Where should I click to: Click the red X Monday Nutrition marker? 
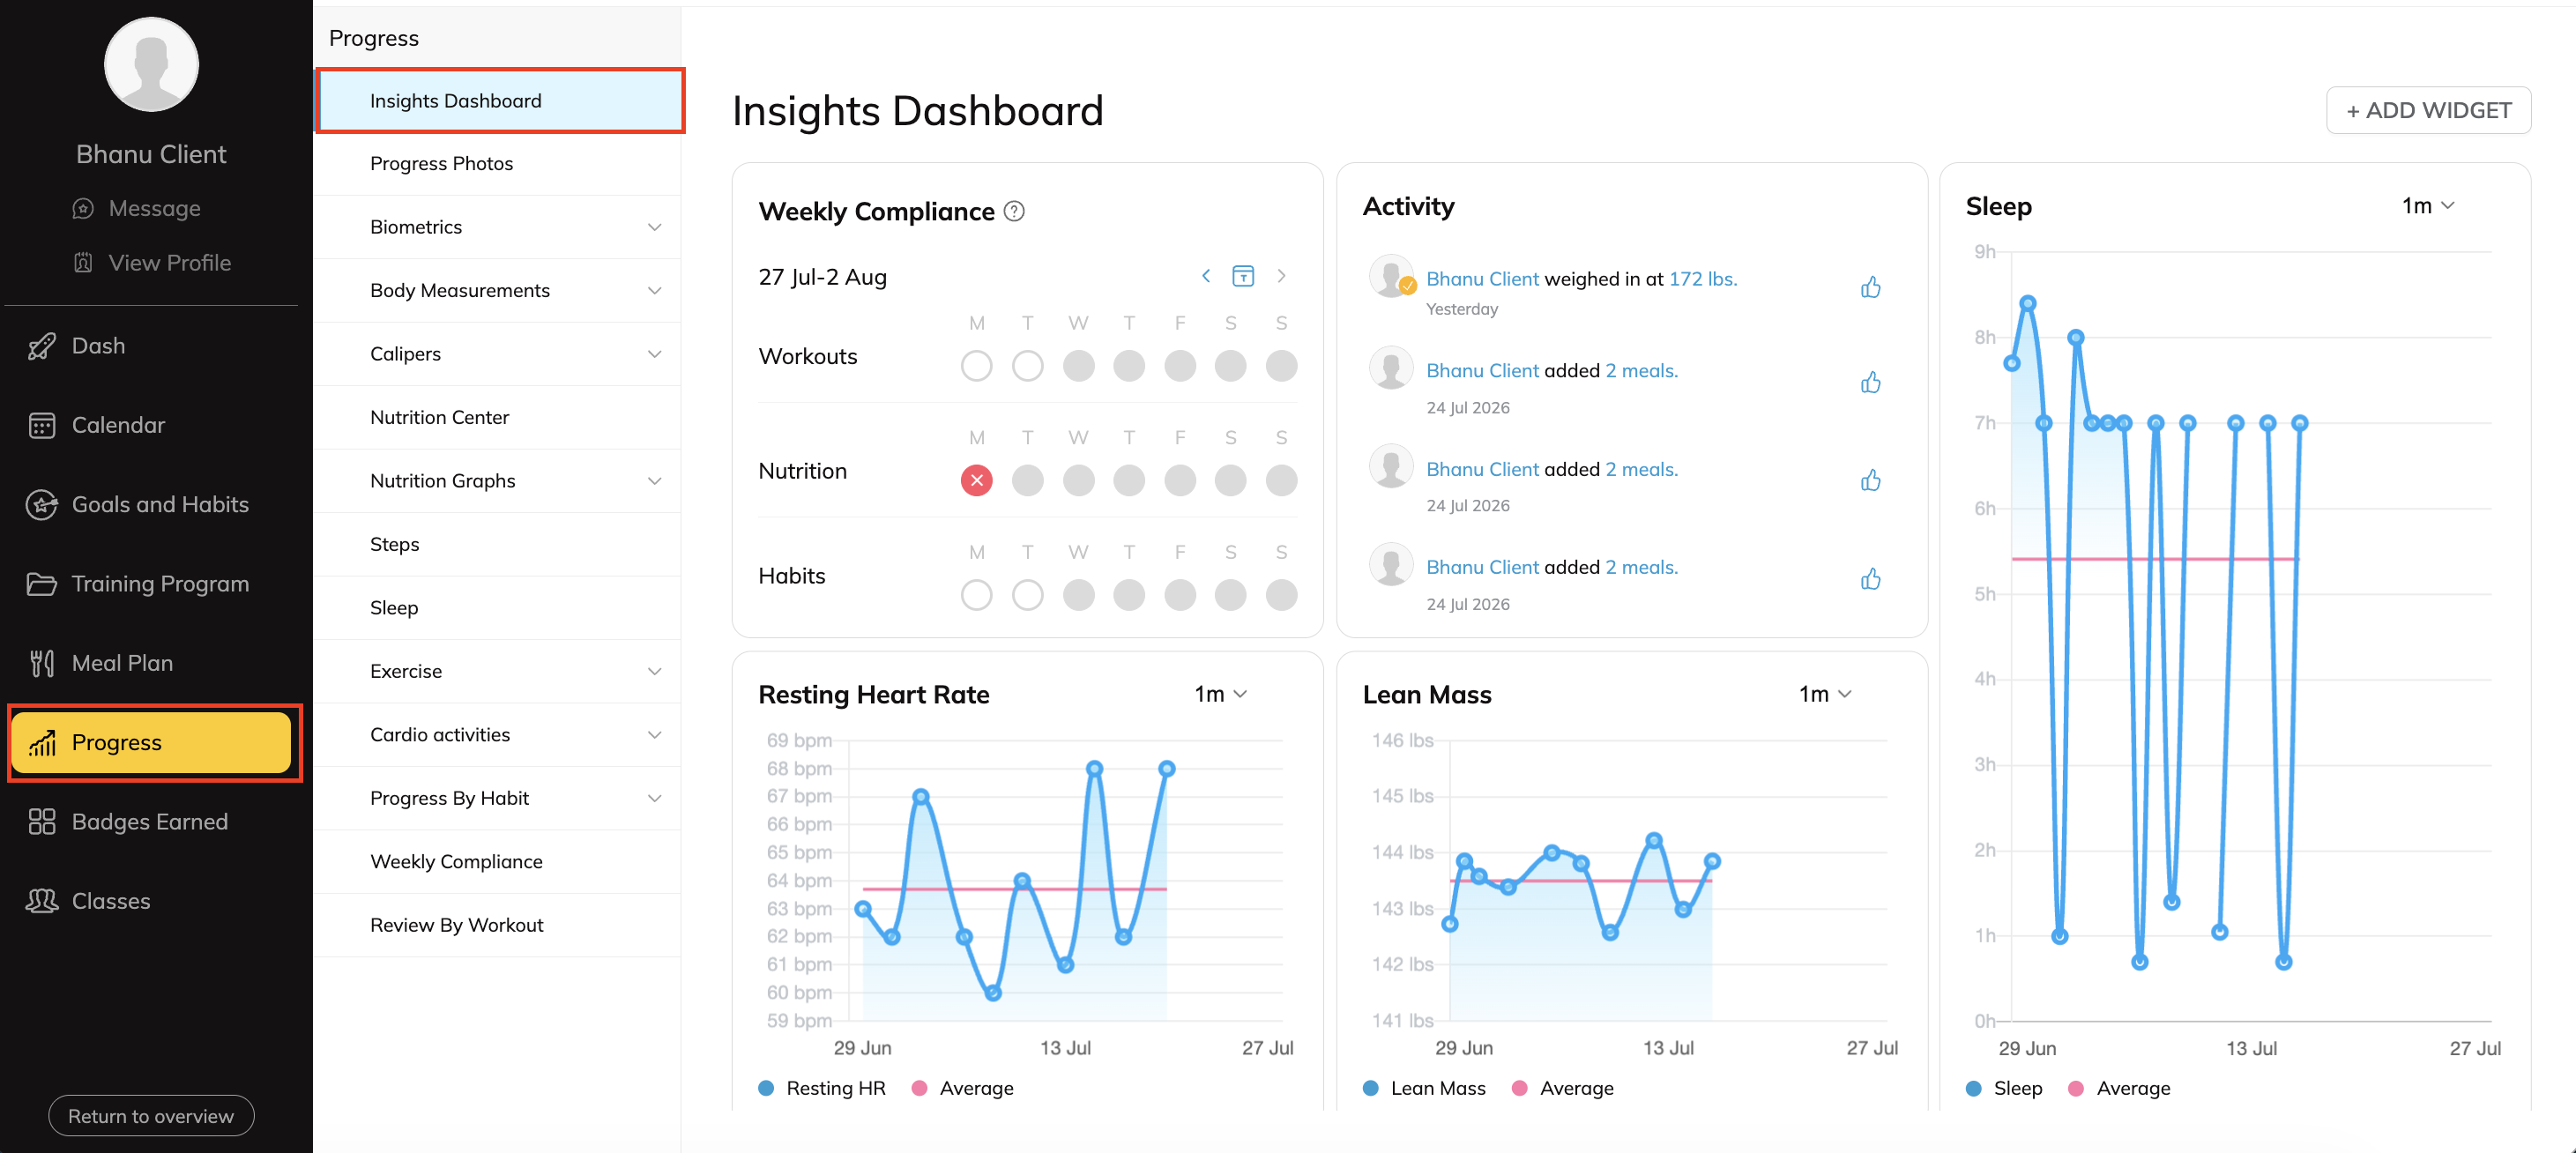click(x=976, y=481)
